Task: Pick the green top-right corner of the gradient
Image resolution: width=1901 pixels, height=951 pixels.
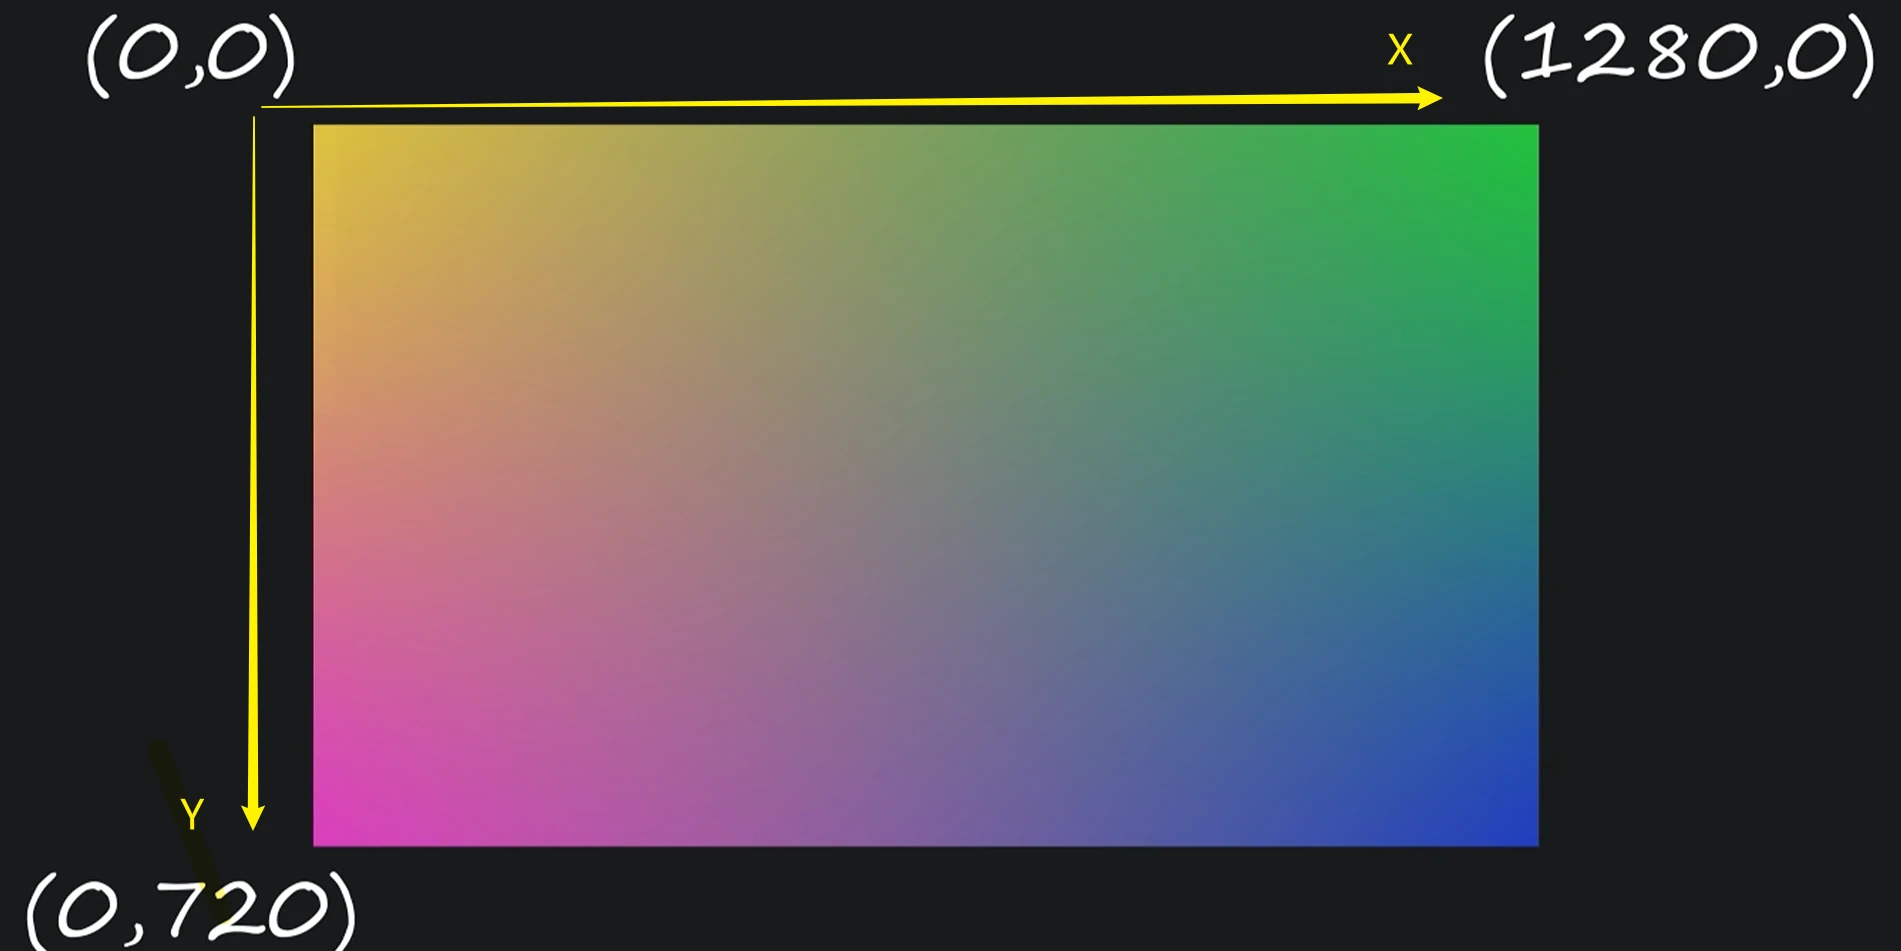Action: [x=1529, y=133]
